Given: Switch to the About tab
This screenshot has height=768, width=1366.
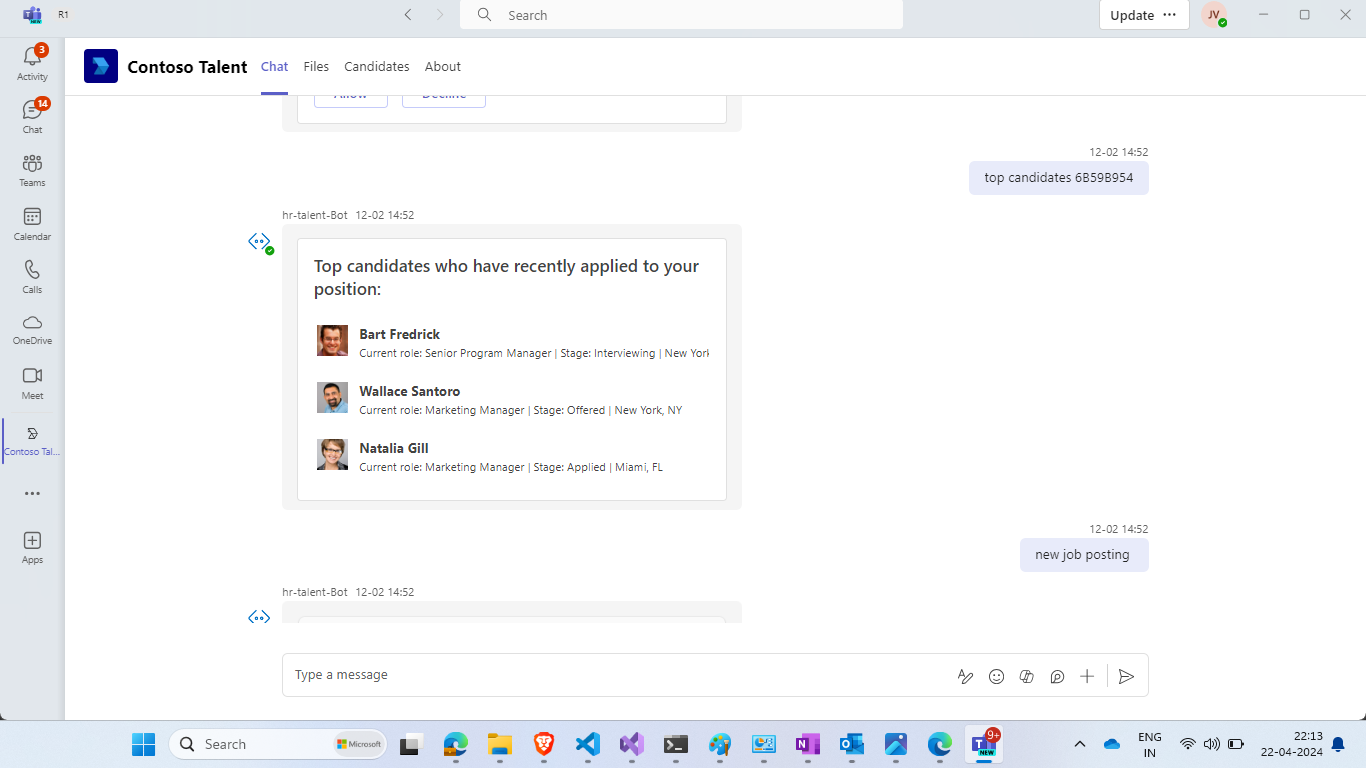Looking at the screenshot, I should click(x=443, y=66).
